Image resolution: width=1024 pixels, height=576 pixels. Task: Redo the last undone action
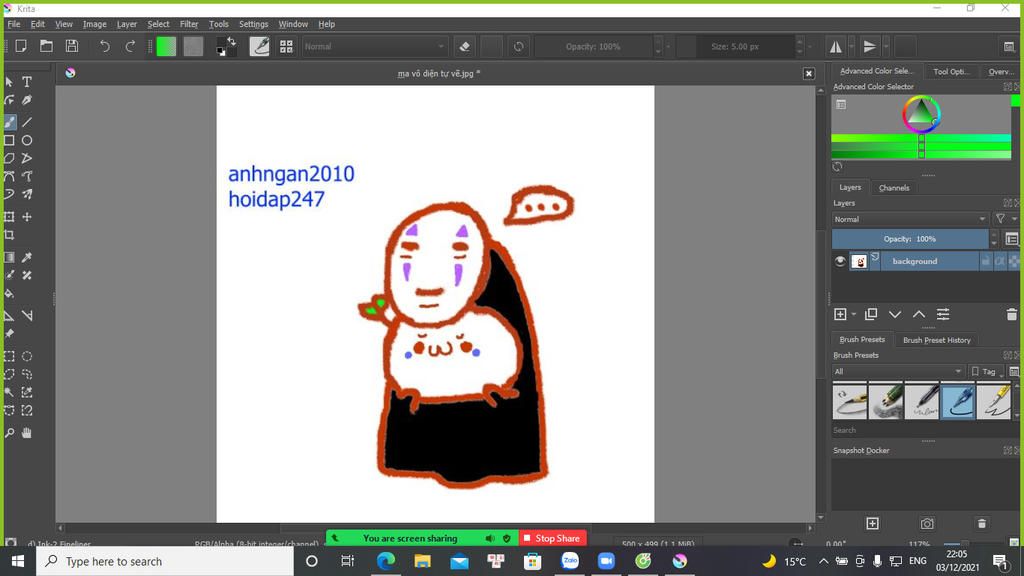point(130,46)
